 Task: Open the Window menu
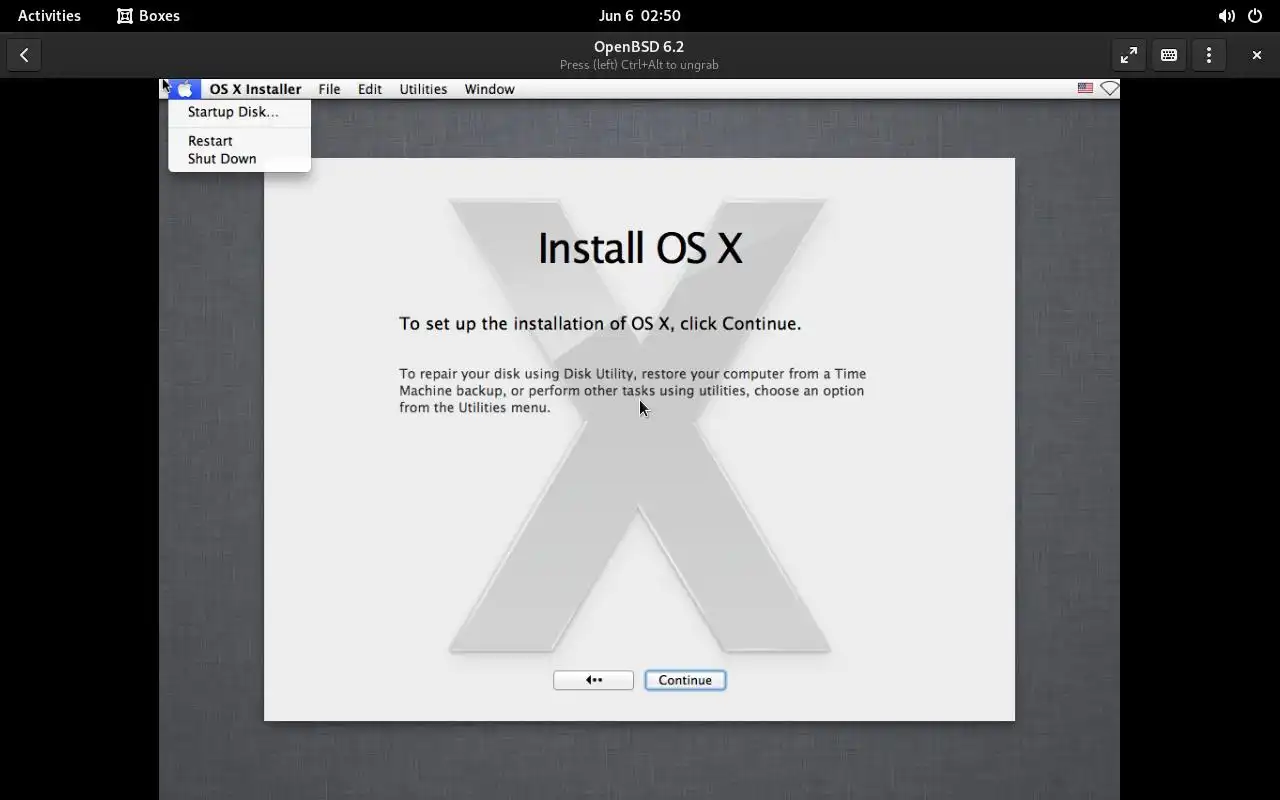tap(489, 89)
